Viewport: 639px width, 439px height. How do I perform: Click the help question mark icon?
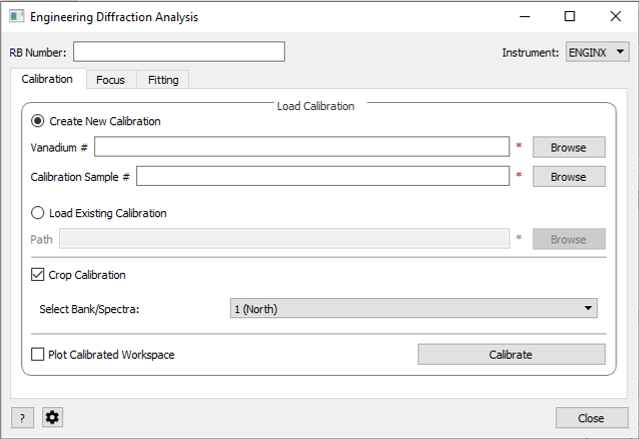click(x=21, y=417)
